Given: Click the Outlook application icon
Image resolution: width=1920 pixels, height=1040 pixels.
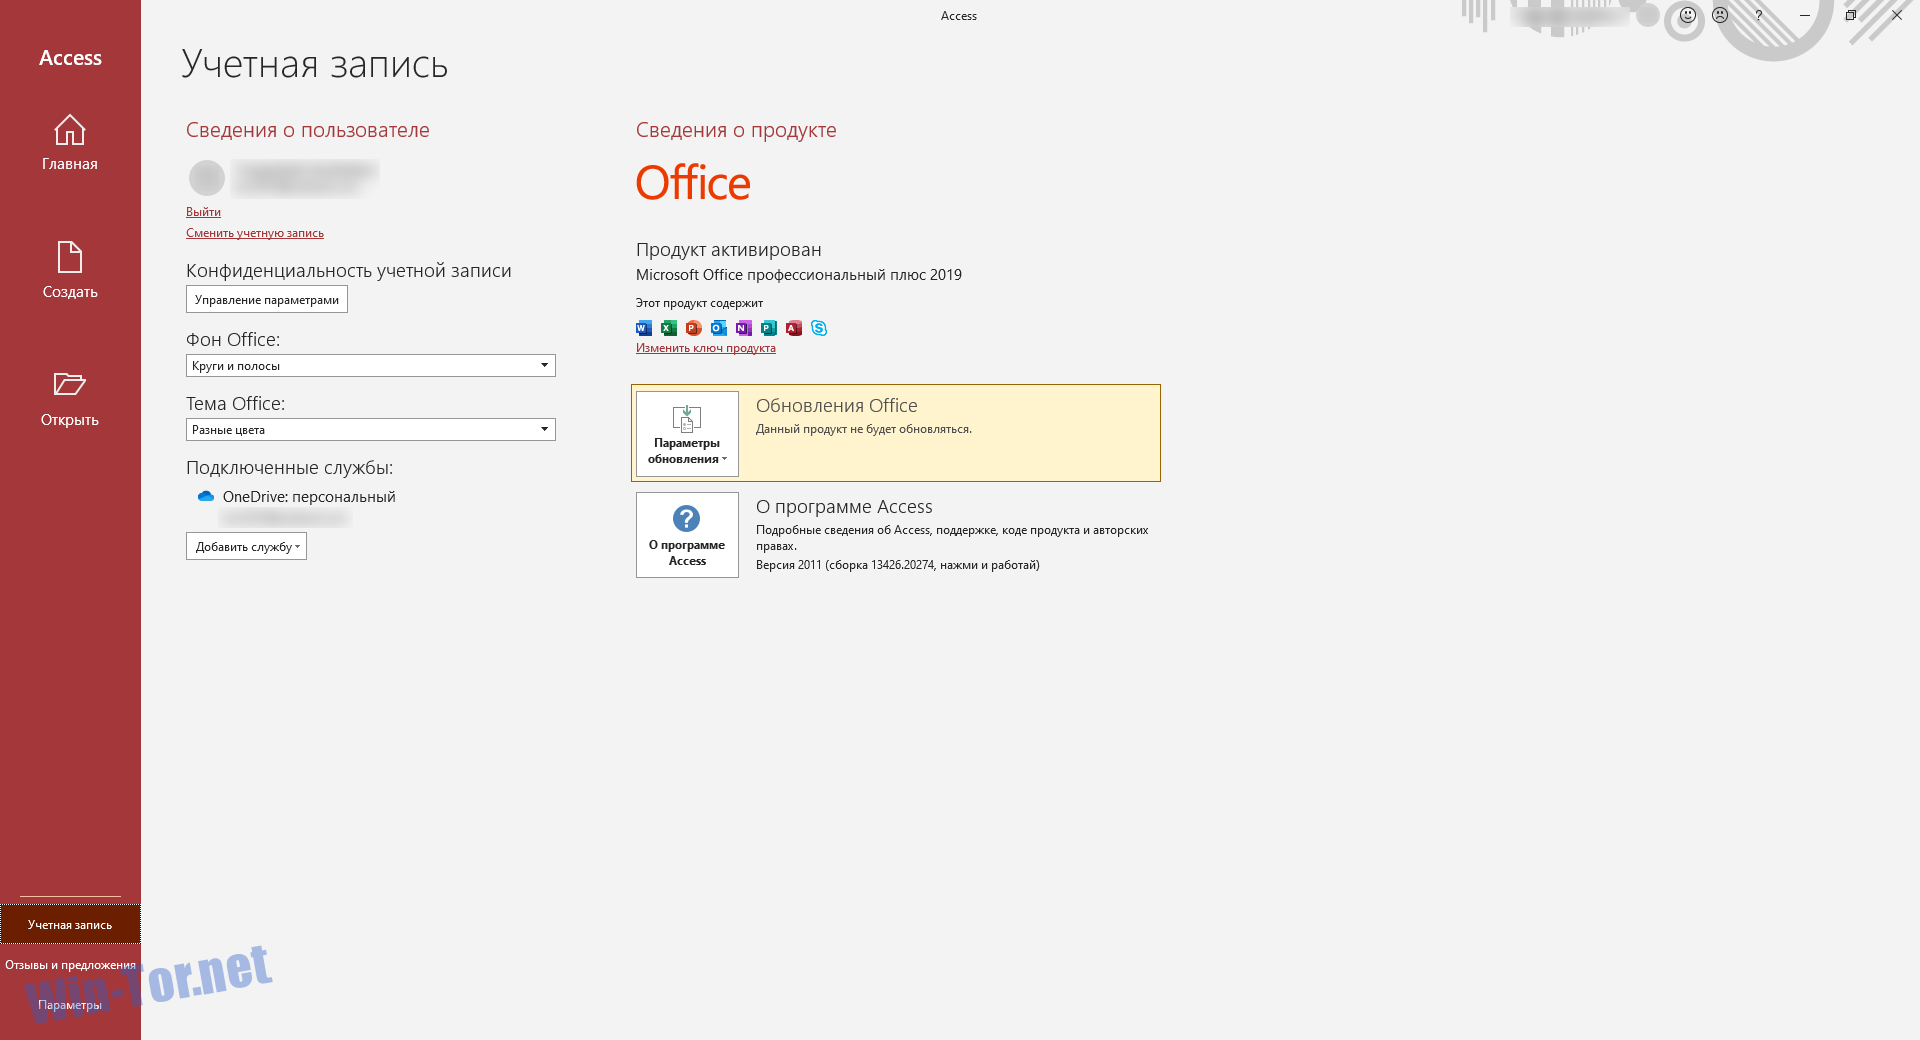Looking at the screenshot, I should point(719,328).
